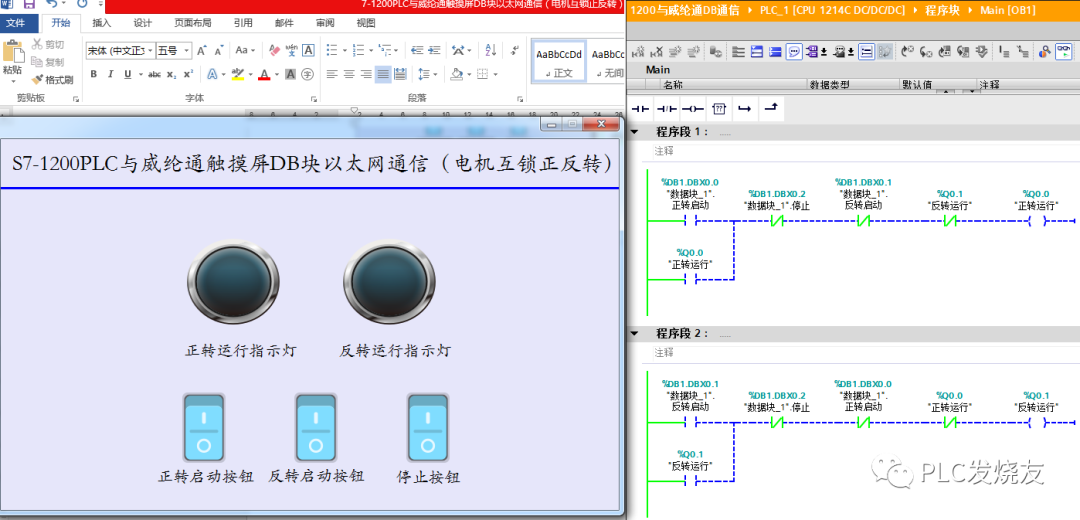Click the 复制 copy button
This screenshot has width=1080, height=520.
pos(48,62)
